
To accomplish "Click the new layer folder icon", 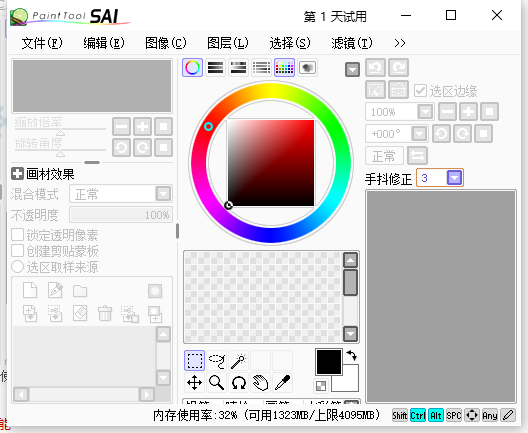I will pyautogui.click(x=80, y=291).
